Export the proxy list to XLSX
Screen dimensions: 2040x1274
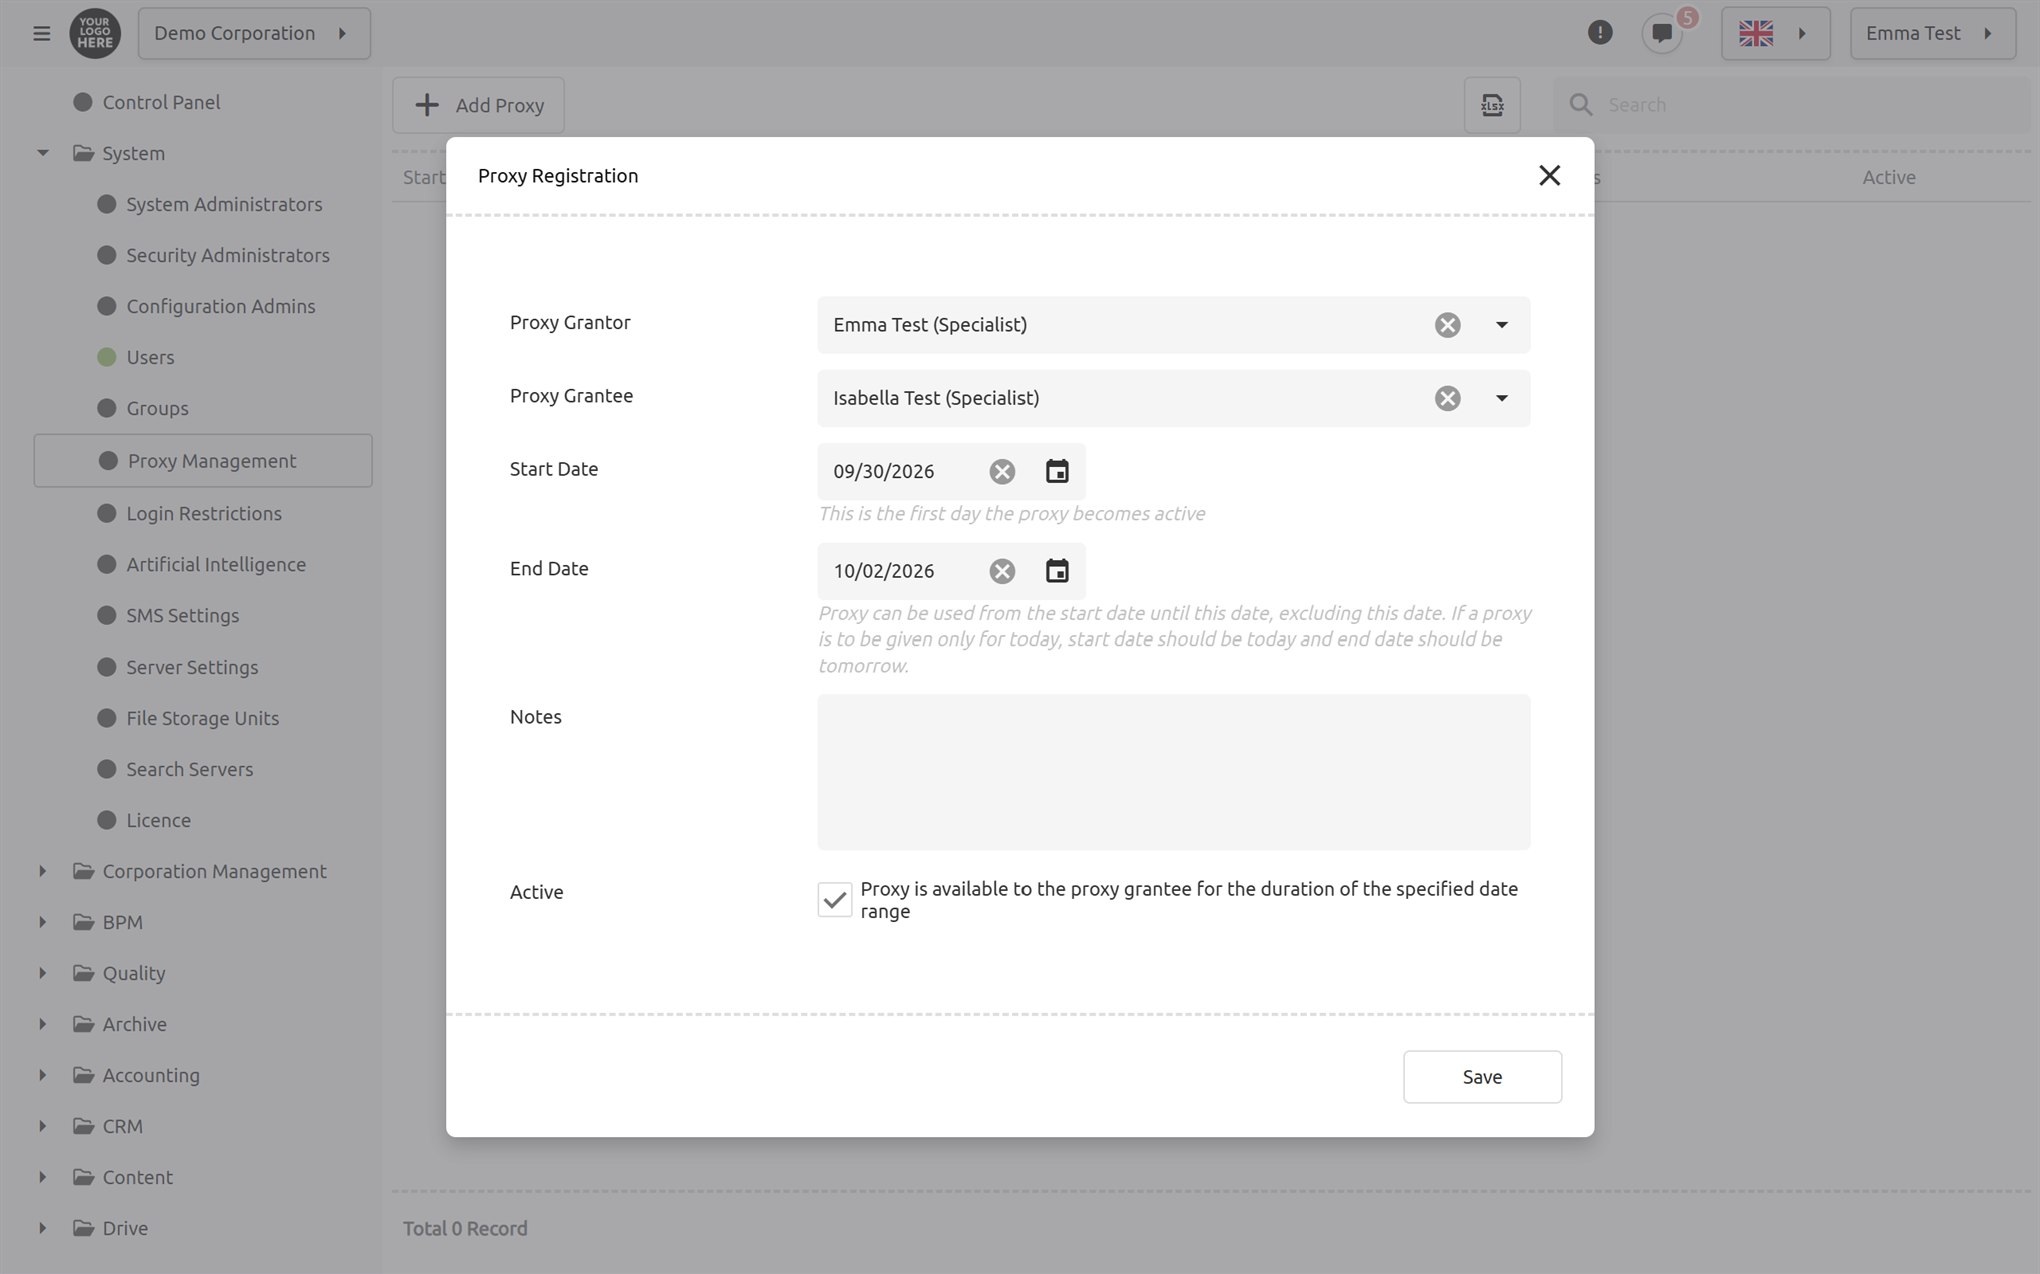1492,105
